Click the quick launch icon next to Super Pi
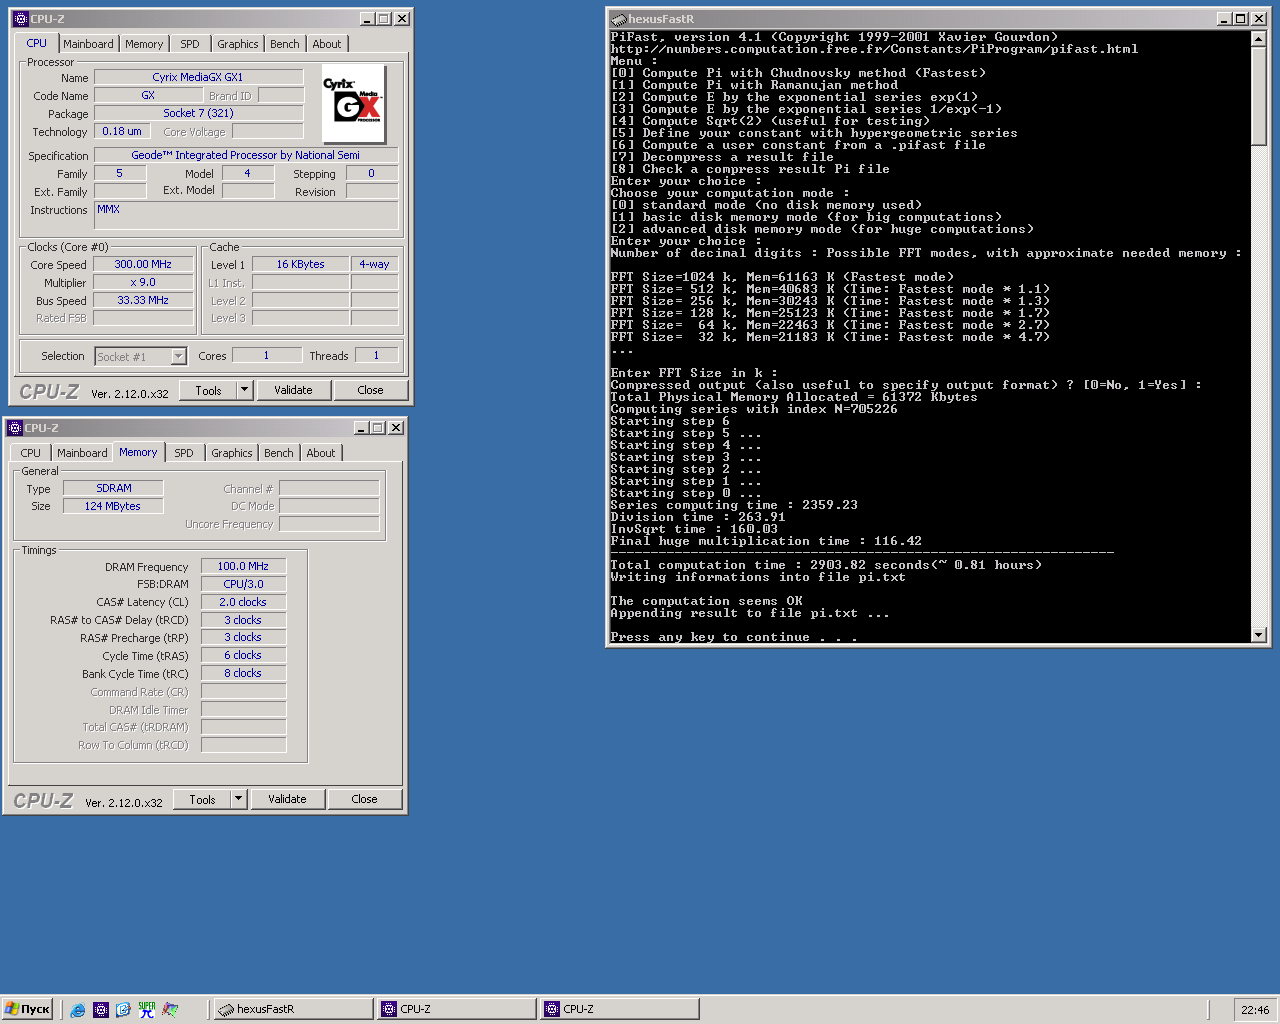 pyautogui.click(x=170, y=1010)
